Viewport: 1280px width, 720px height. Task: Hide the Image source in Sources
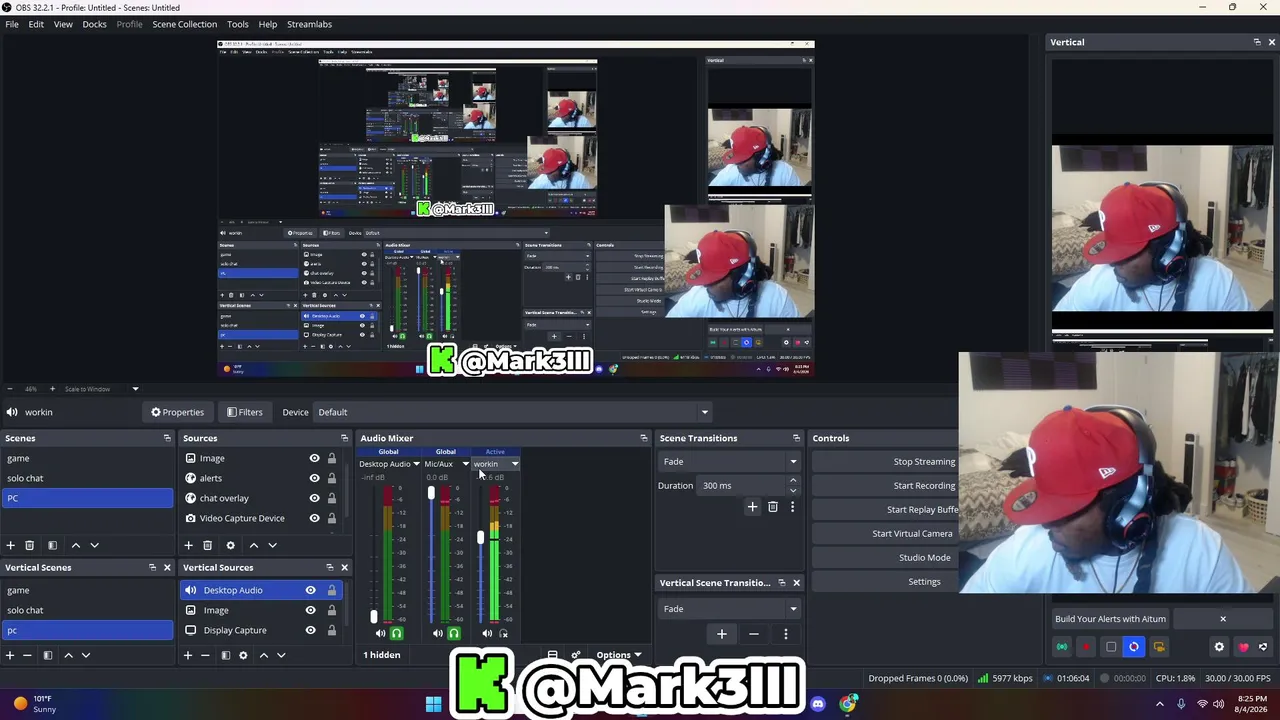(314, 458)
